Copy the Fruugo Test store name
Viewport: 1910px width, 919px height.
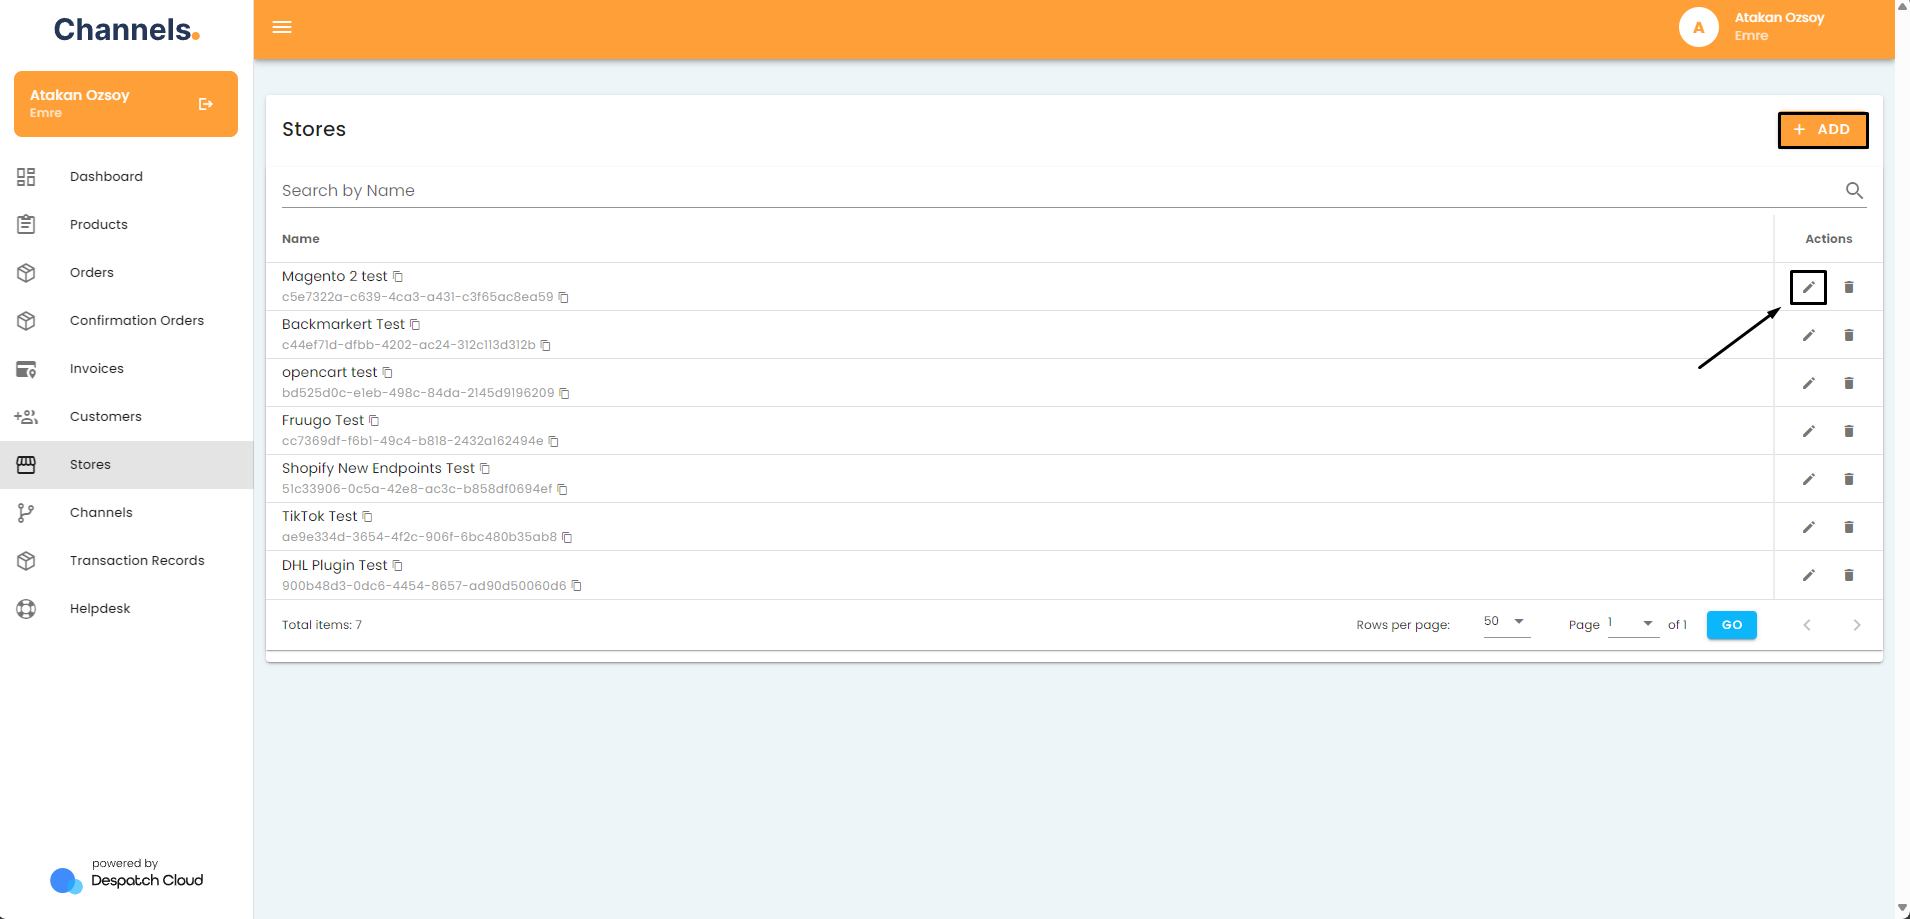click(x=374, y=421)
